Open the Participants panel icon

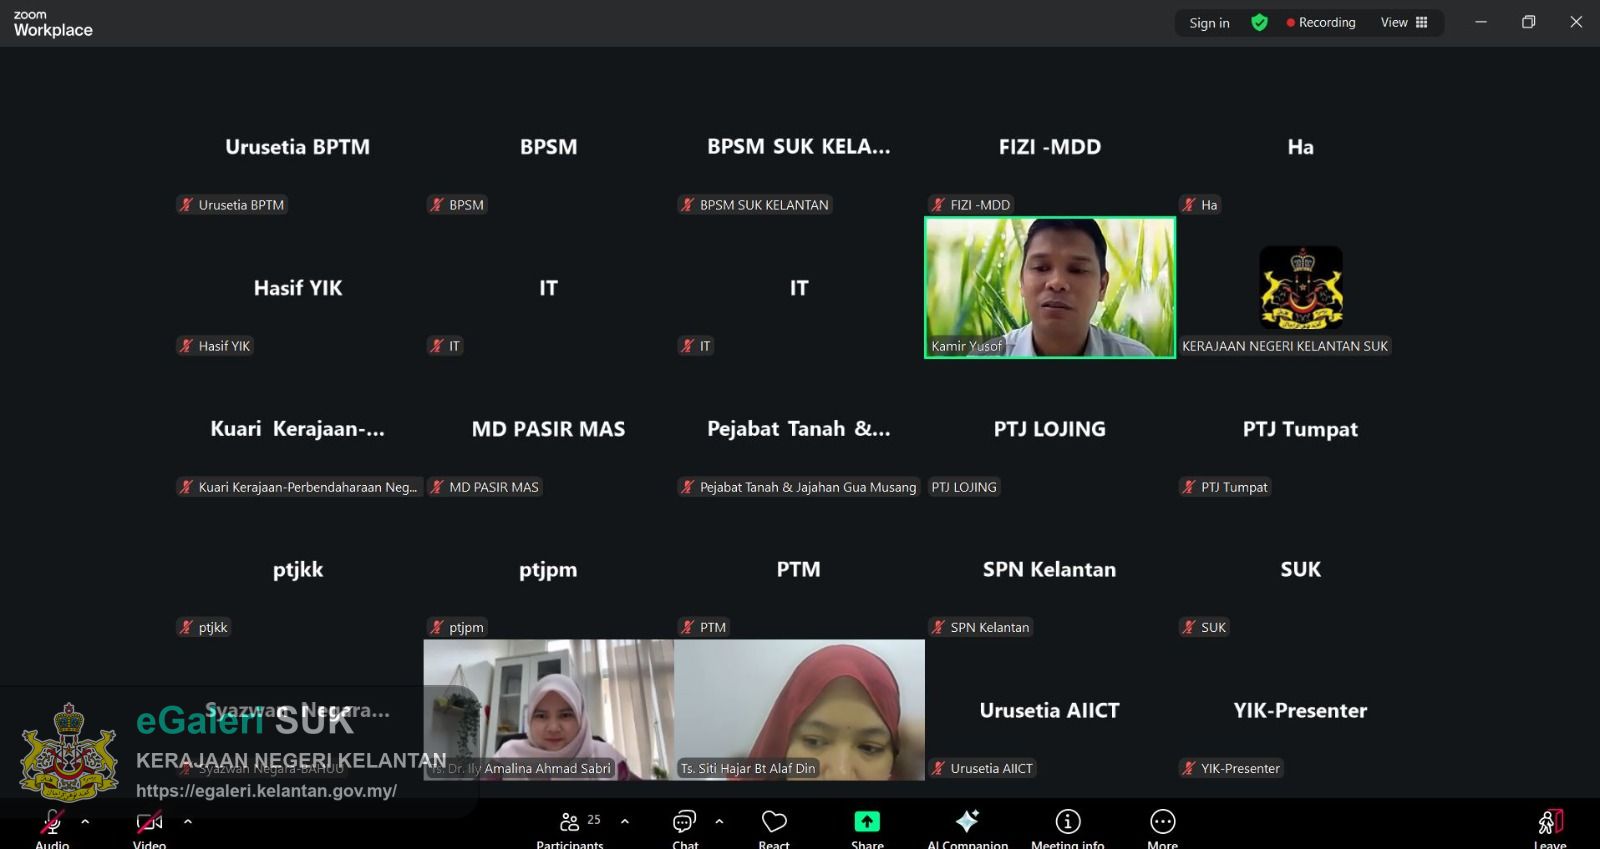569,821
